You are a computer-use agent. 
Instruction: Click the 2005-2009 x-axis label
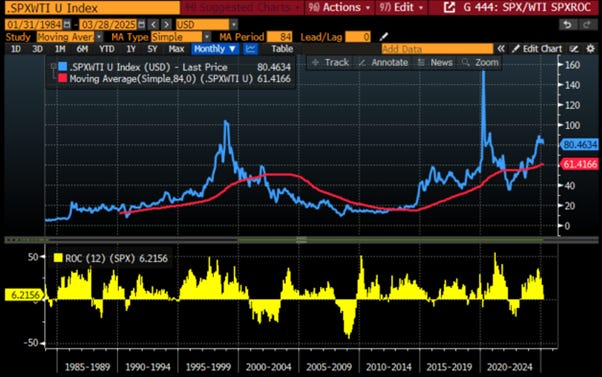[x=329, y=367]
